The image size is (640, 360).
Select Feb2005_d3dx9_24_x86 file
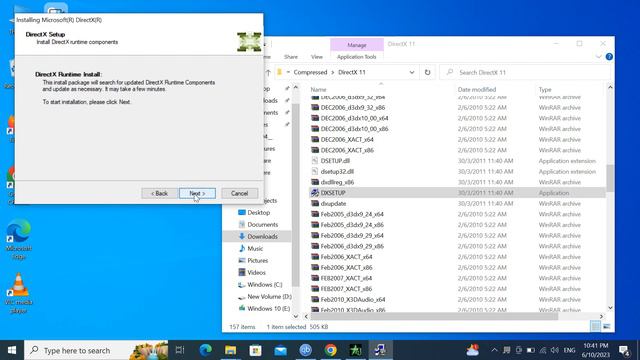352,224
